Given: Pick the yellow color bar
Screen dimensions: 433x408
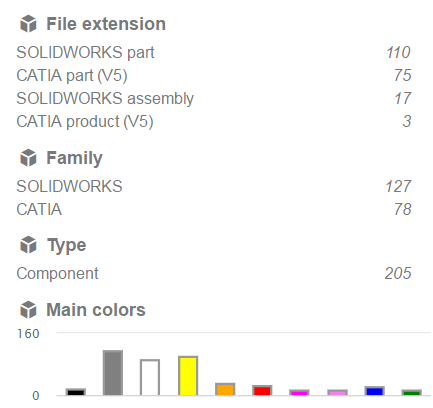Looking at the screenshot, I should (x=188, y=376).
